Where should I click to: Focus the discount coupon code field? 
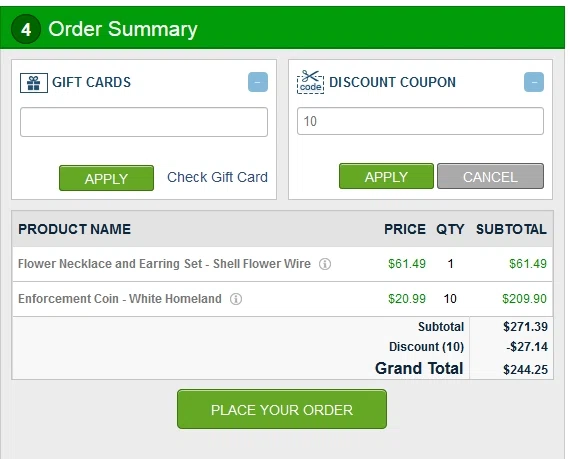[x=420, y=121]
